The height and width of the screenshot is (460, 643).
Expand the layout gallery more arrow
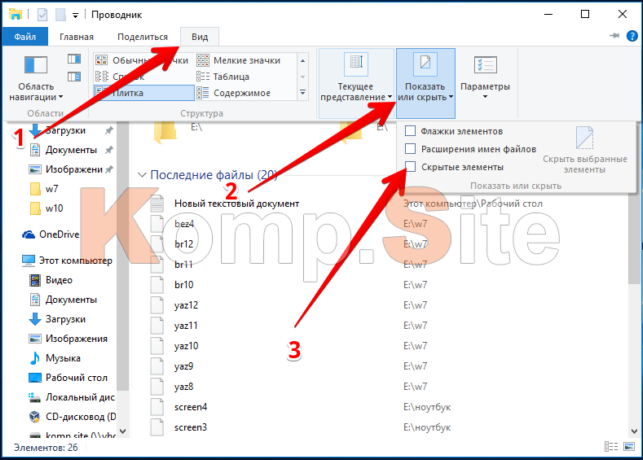(303, 93)
